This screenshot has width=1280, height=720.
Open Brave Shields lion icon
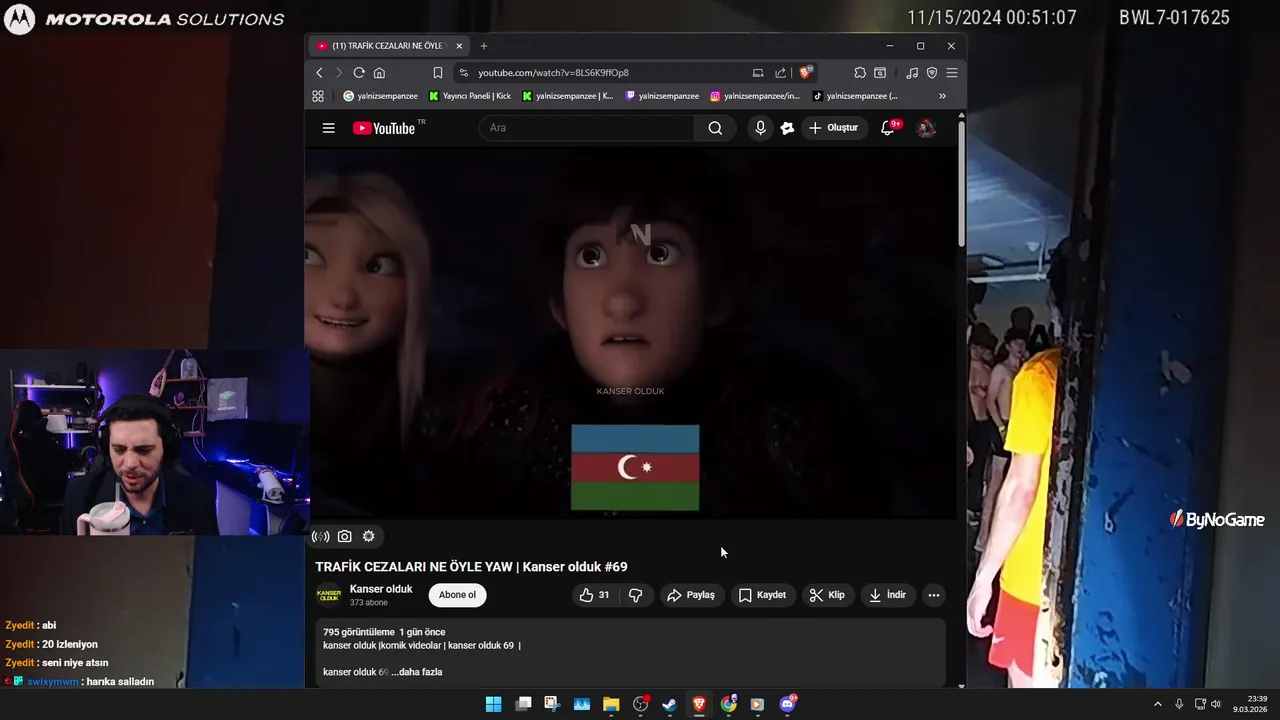(805, 72)
